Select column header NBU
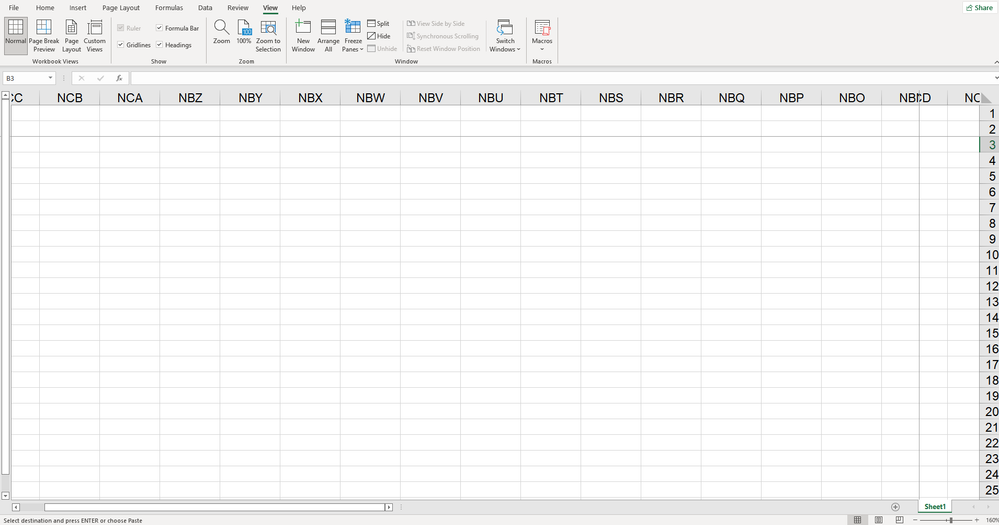999x525 pixels. (491, 97)
